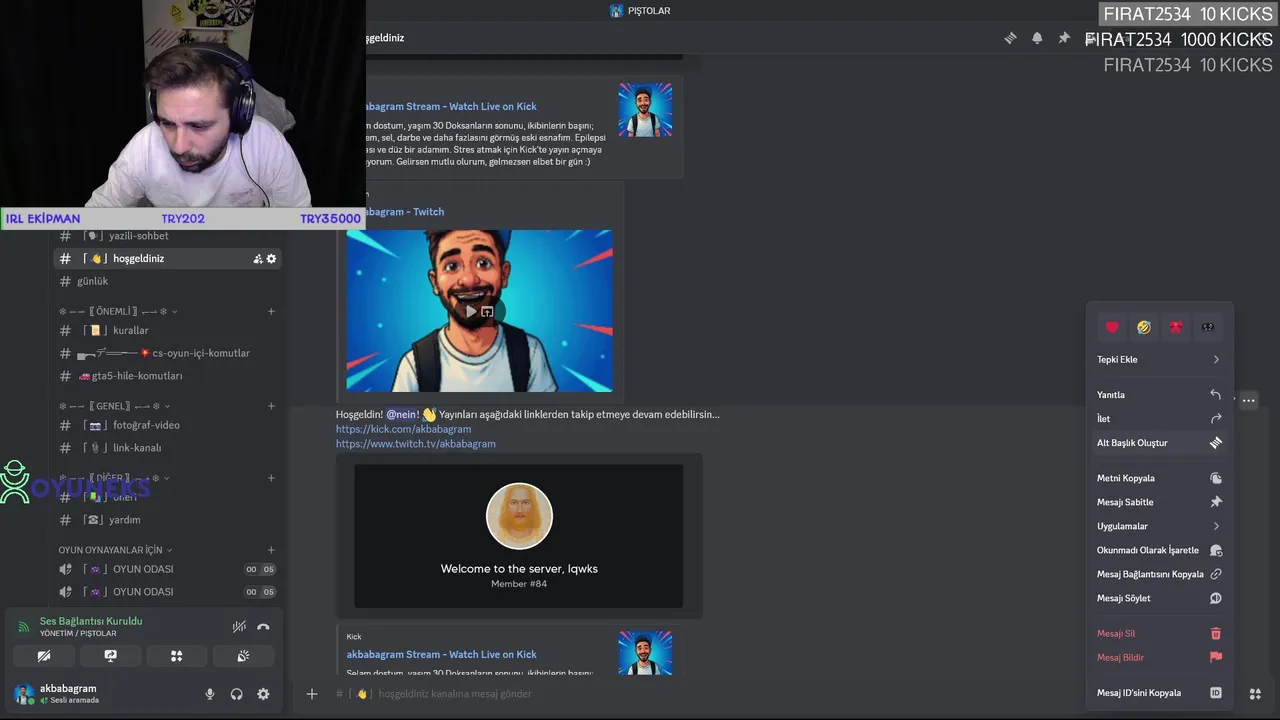Disconnect from voice call

click(x=263, y=627)
